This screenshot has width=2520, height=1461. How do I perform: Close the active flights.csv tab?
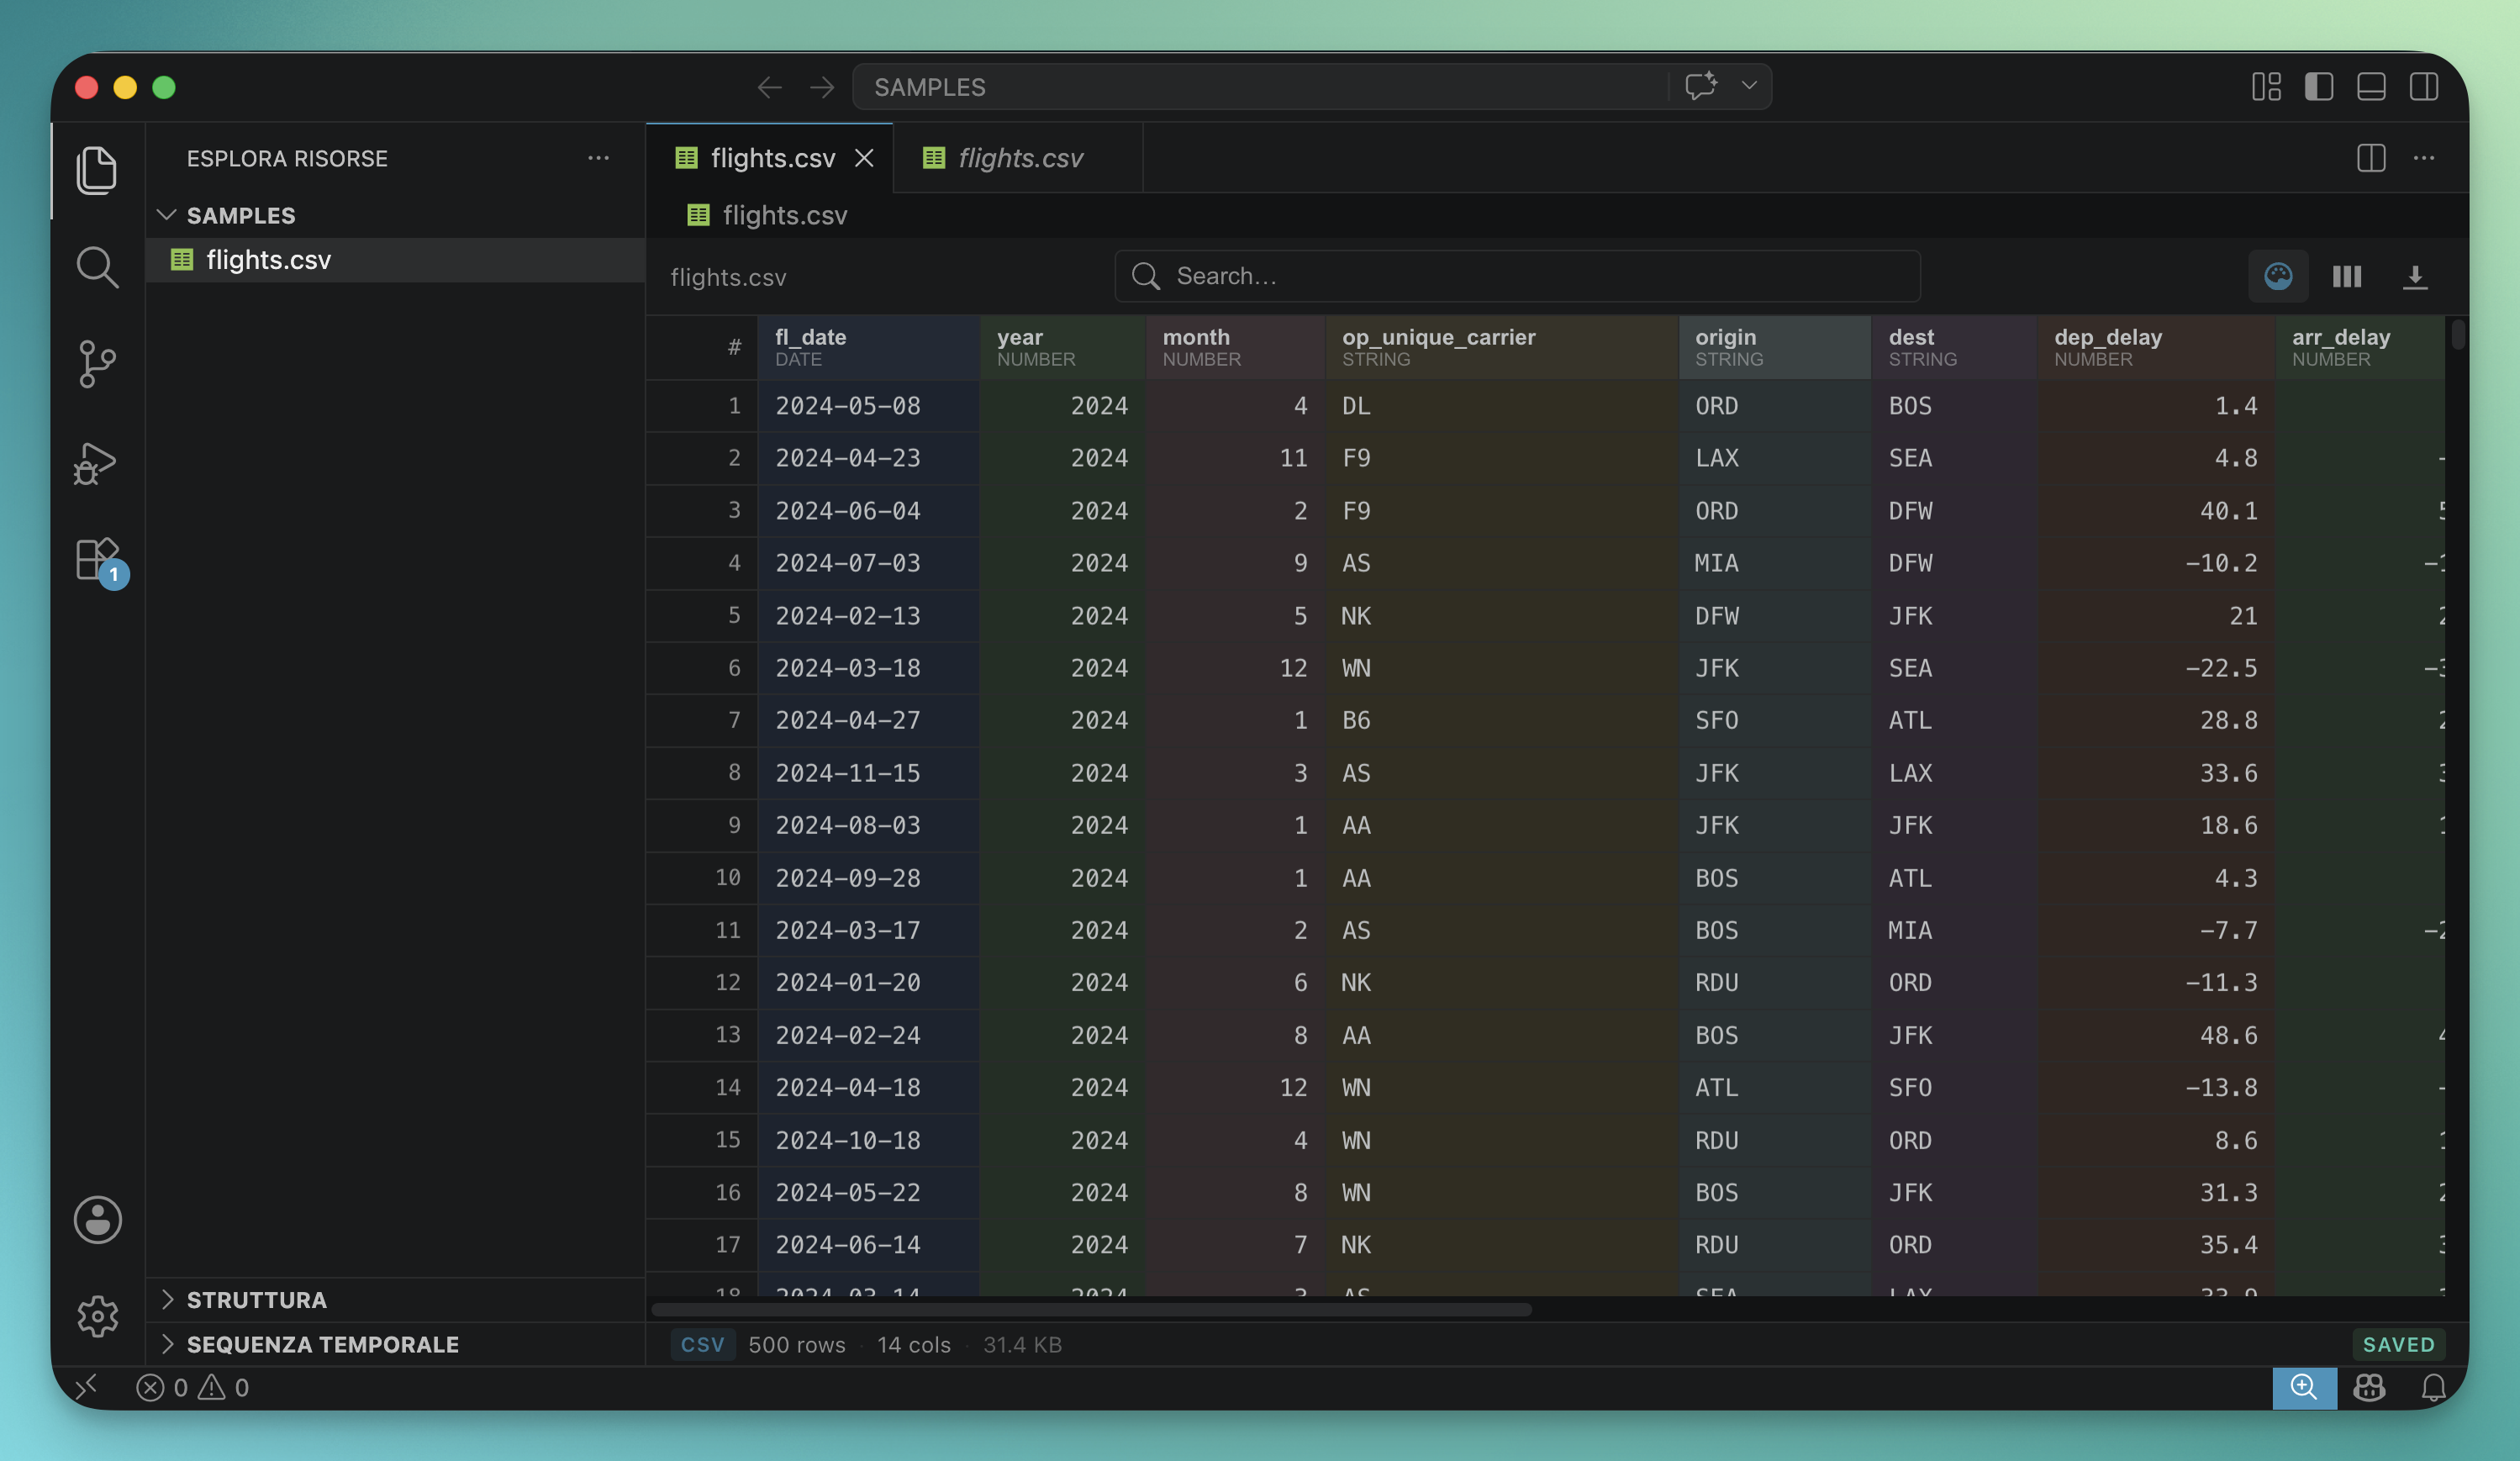tap(864, 158)
